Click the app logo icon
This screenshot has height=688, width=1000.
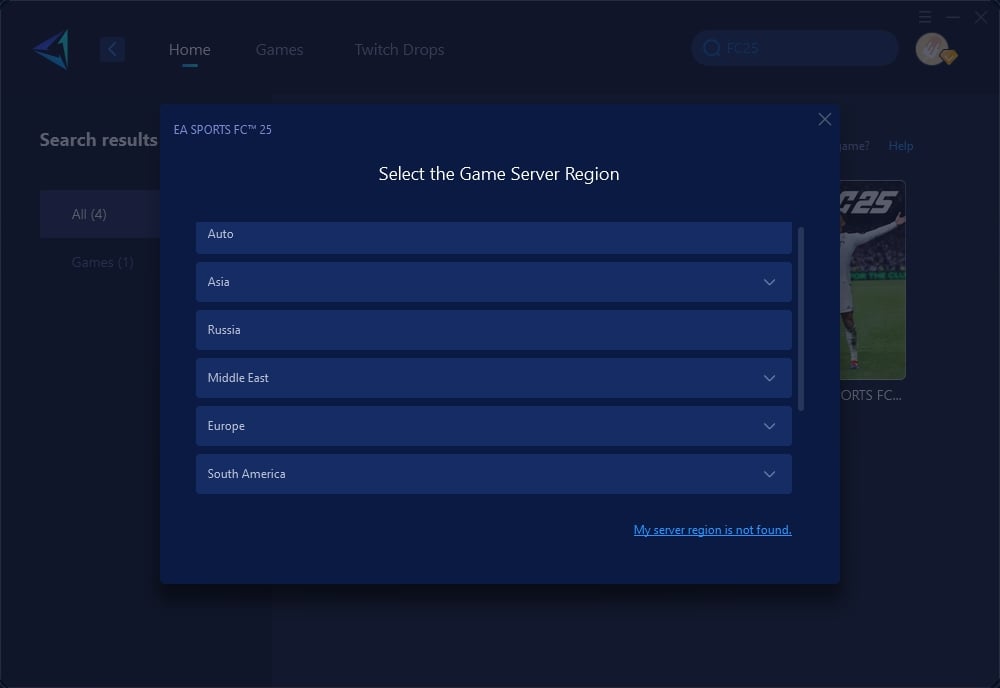click(x=51, y=49)
